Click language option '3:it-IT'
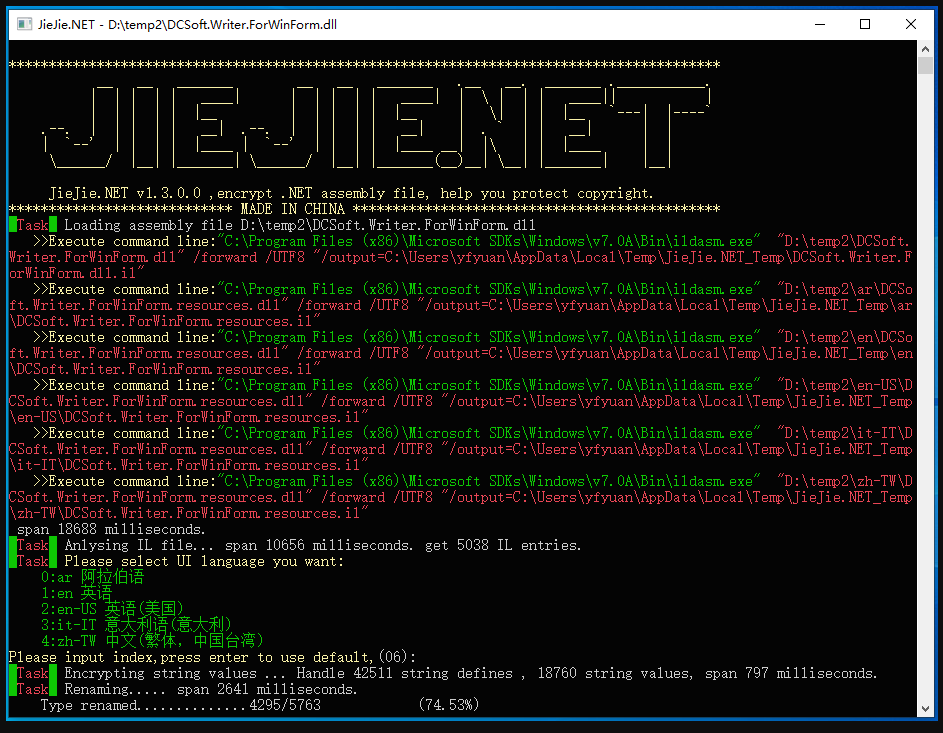The width and height of the screenshot is (943, 733). (x=137, y=625)
